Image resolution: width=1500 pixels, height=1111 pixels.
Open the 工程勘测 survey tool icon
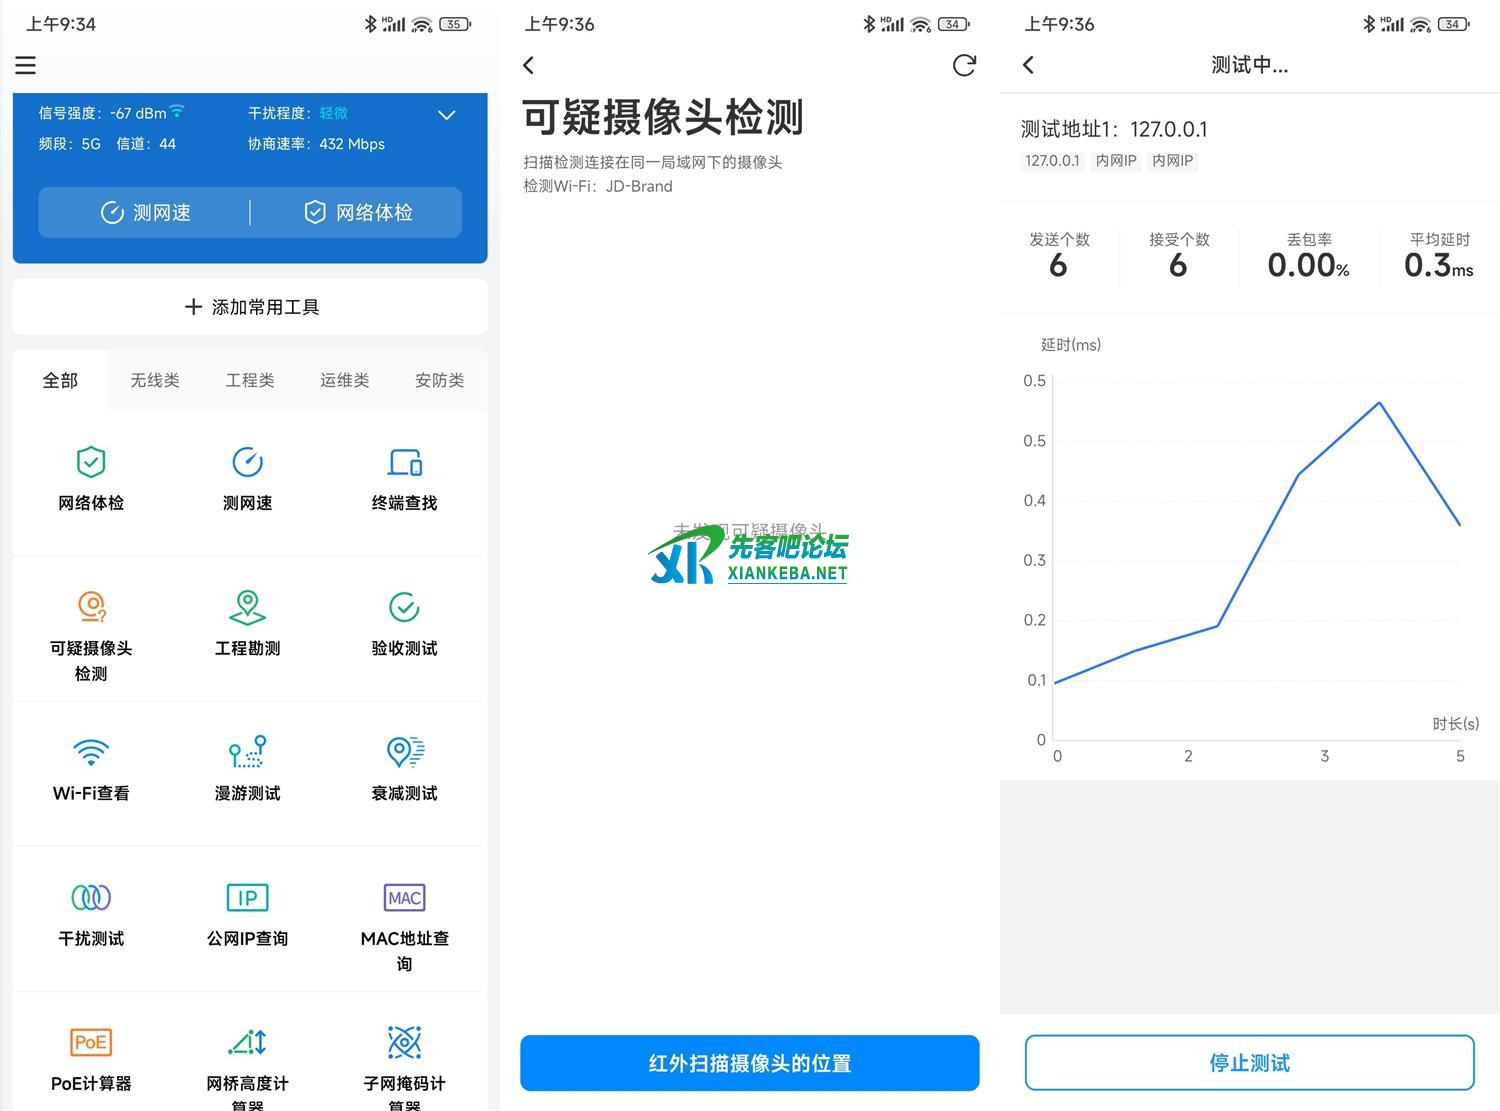tap(247, 608)
